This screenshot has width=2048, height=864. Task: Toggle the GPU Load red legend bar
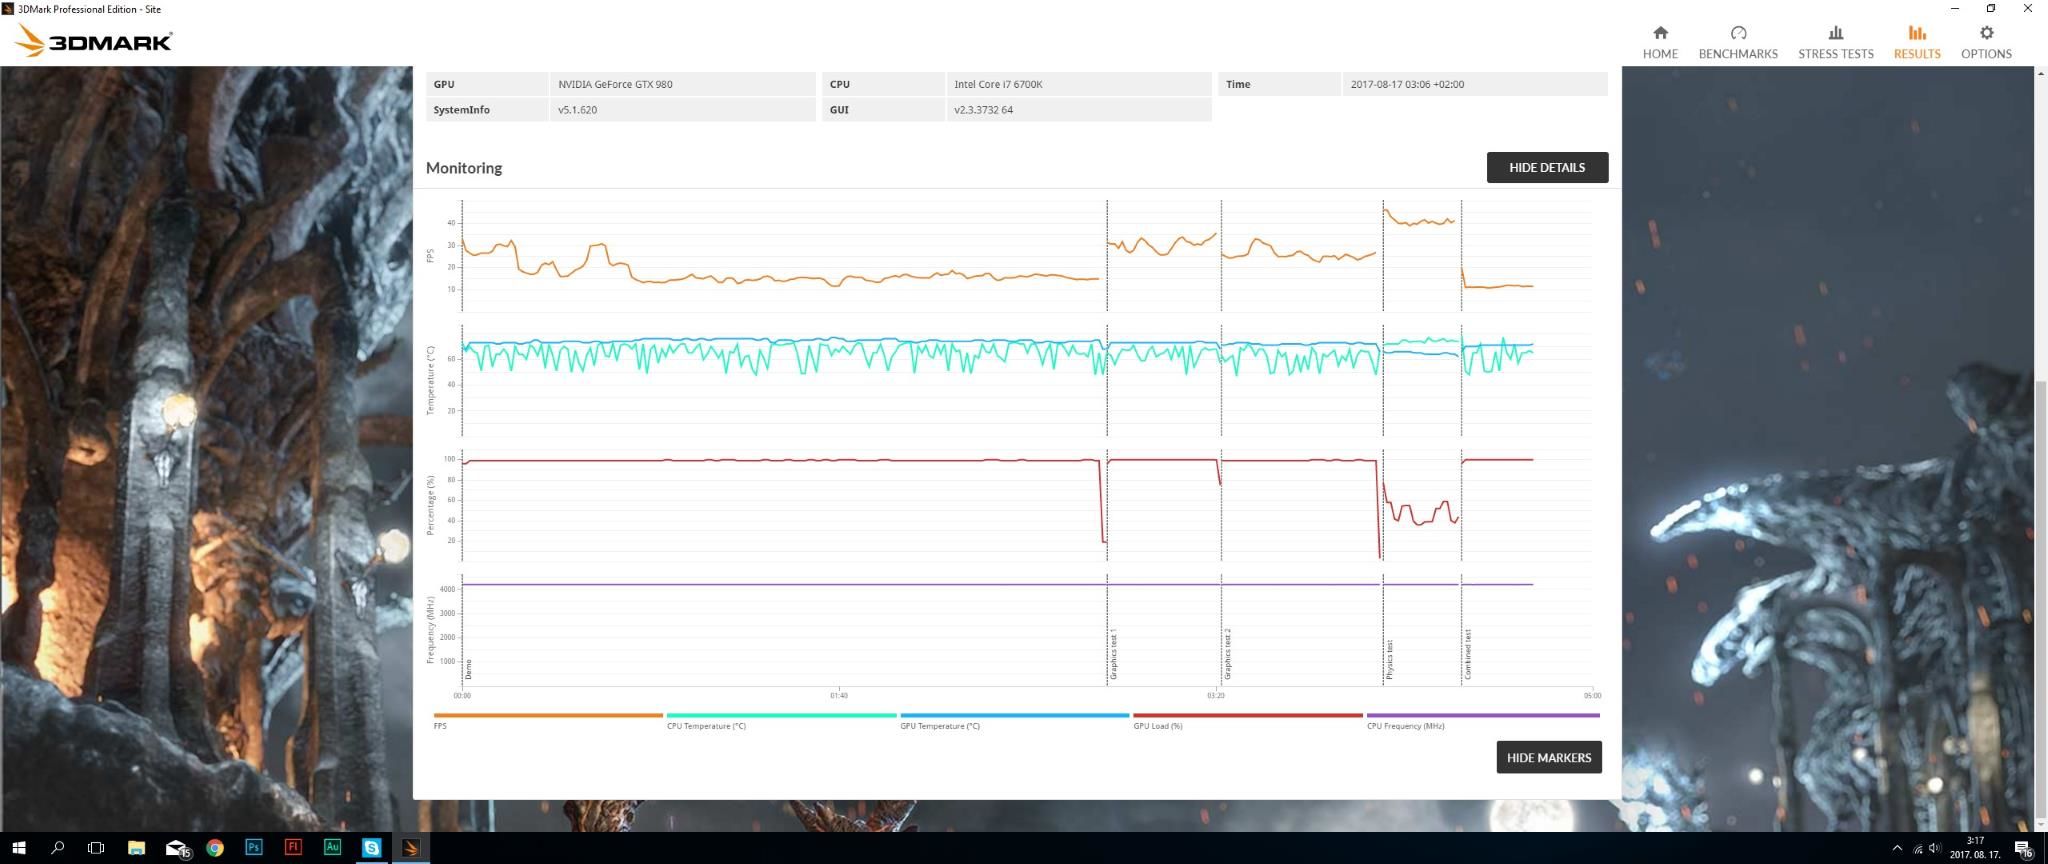[1248, 715]
